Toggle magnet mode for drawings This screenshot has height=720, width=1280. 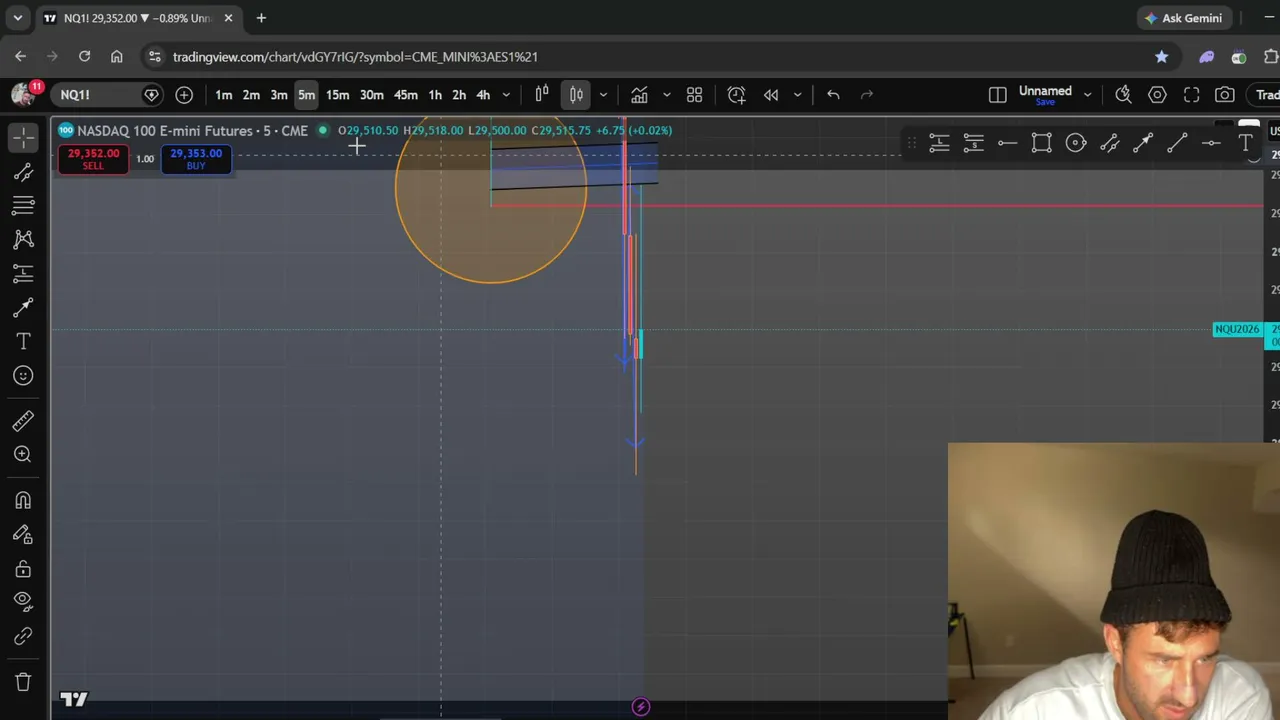click(x=23, y=501)
